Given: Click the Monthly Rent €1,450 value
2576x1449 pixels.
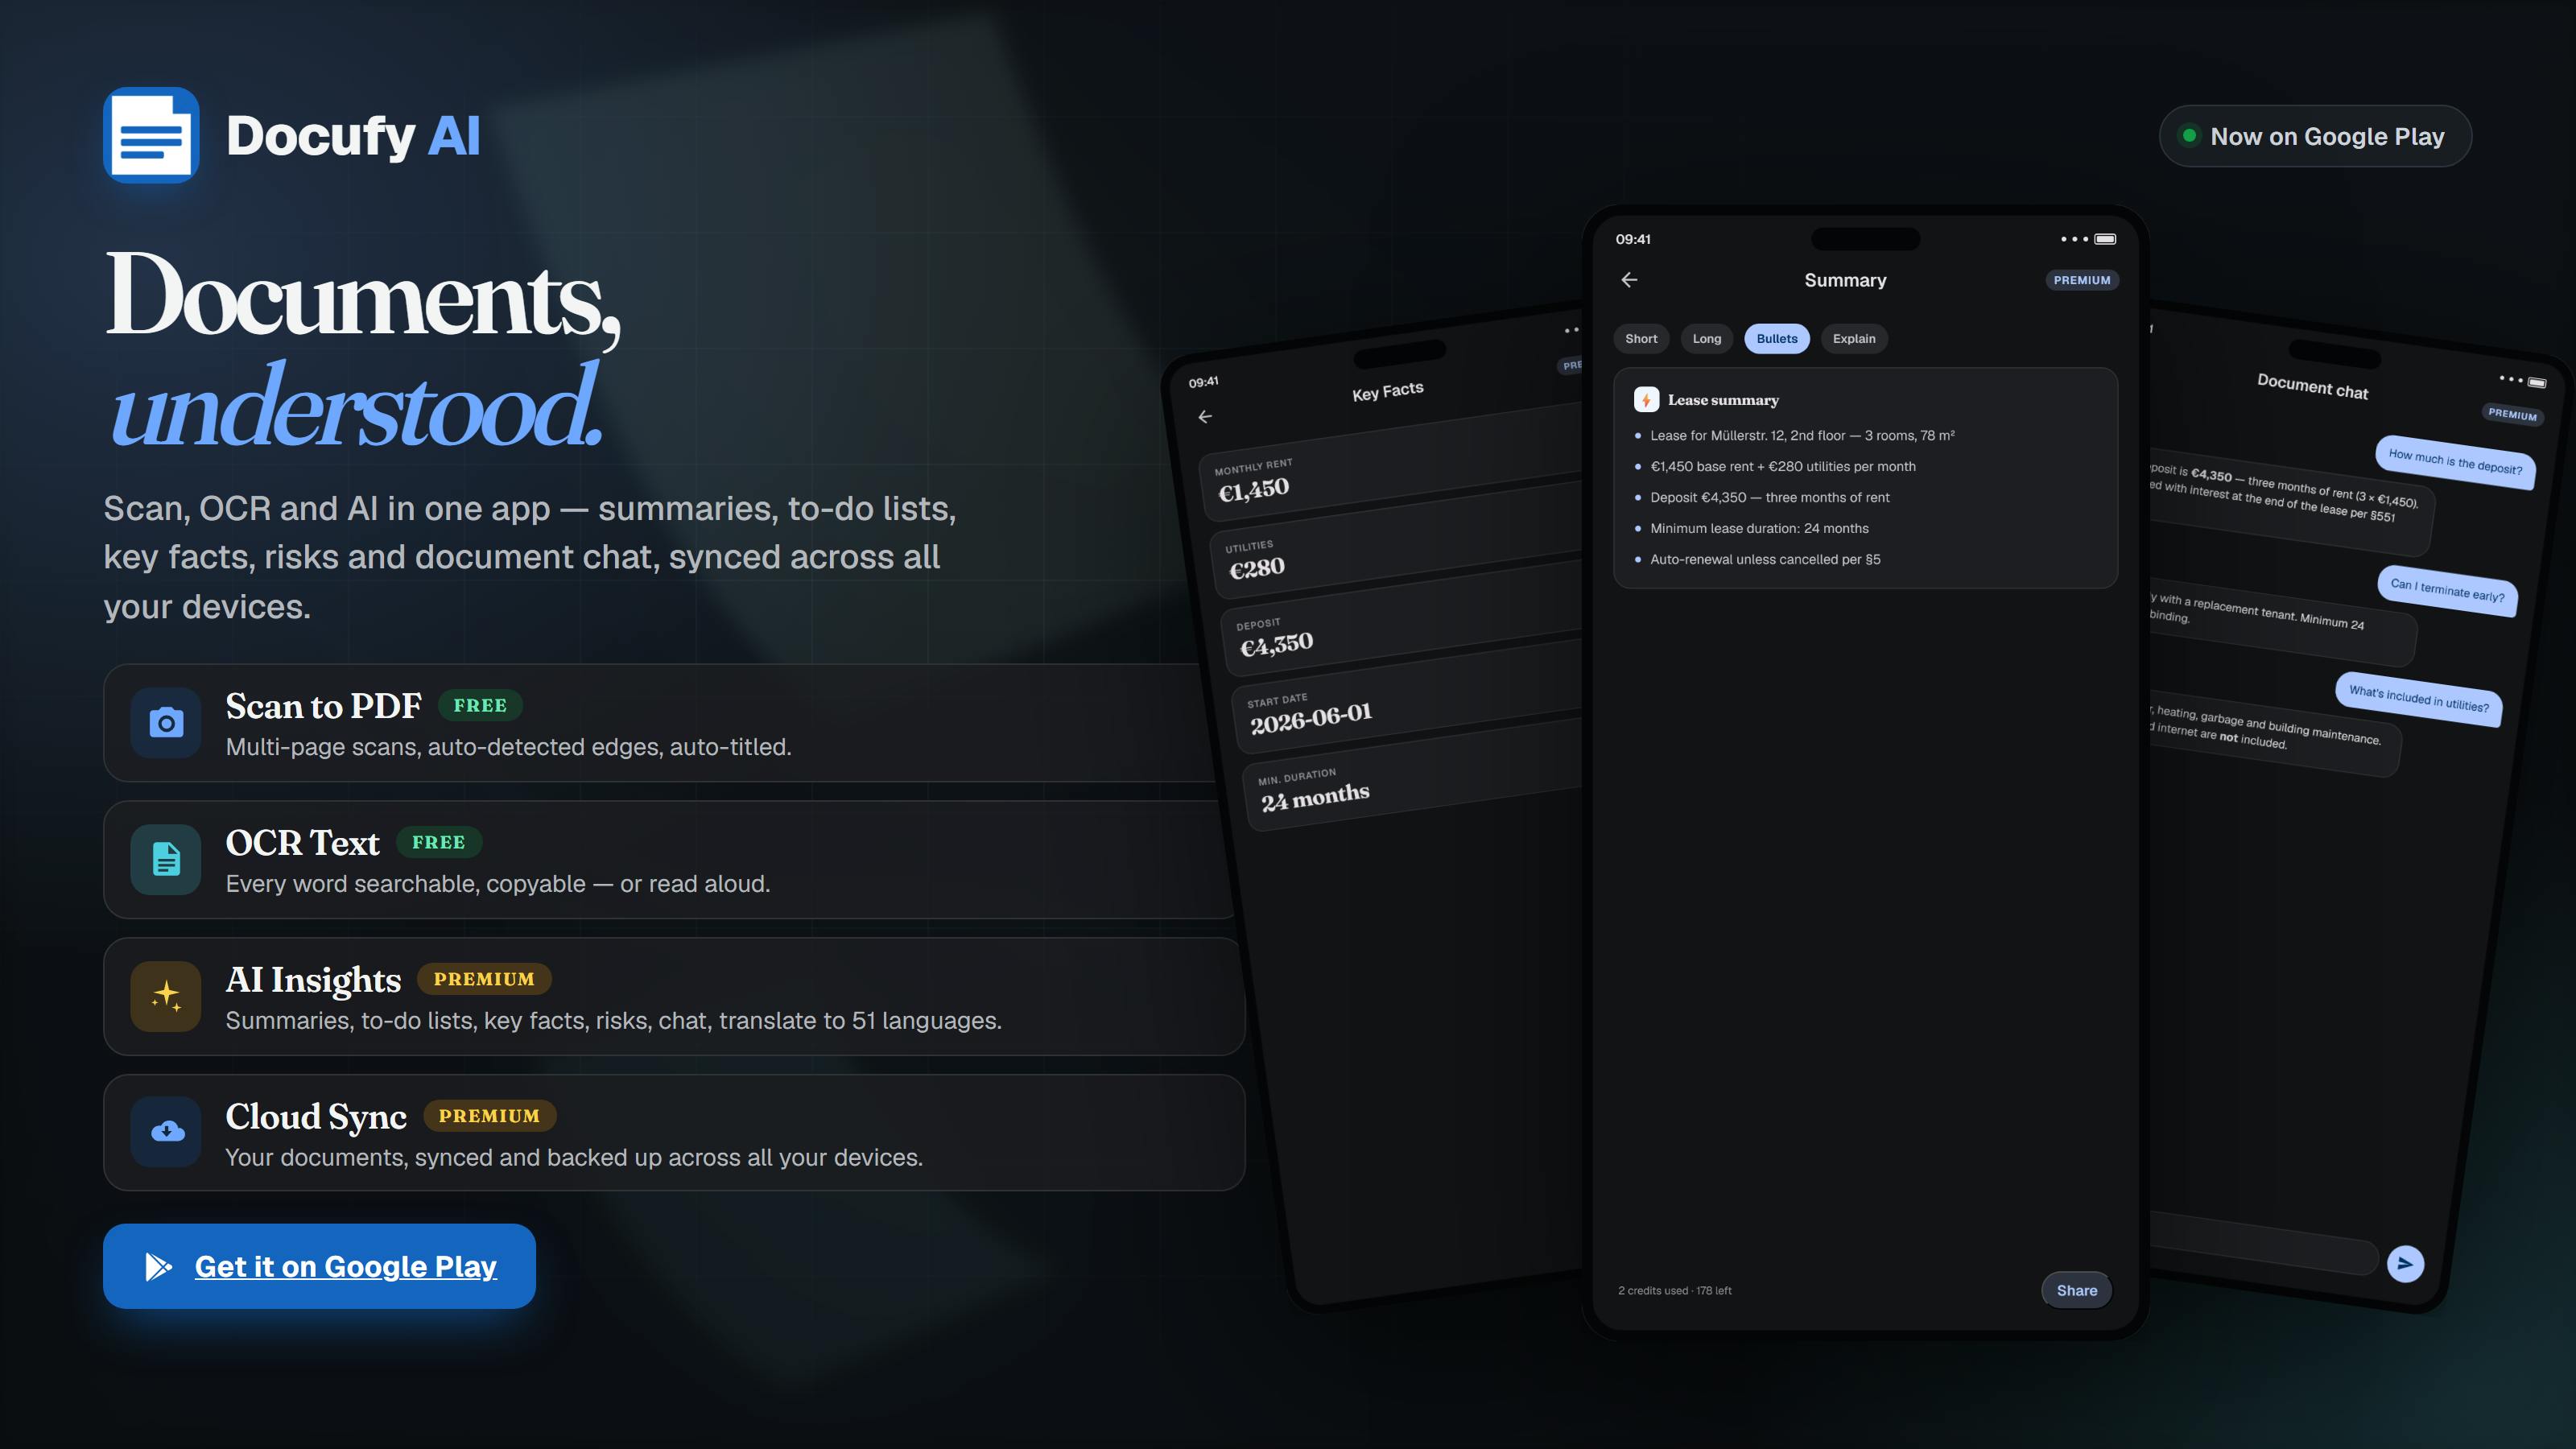Looking at the screenshot, I should [x=1253, y=489].
